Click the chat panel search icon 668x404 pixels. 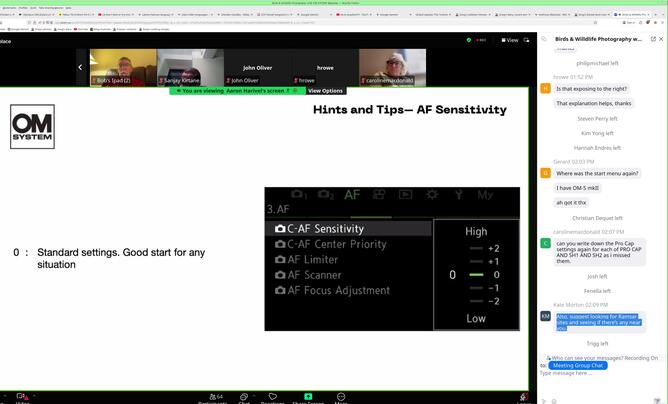544,39
